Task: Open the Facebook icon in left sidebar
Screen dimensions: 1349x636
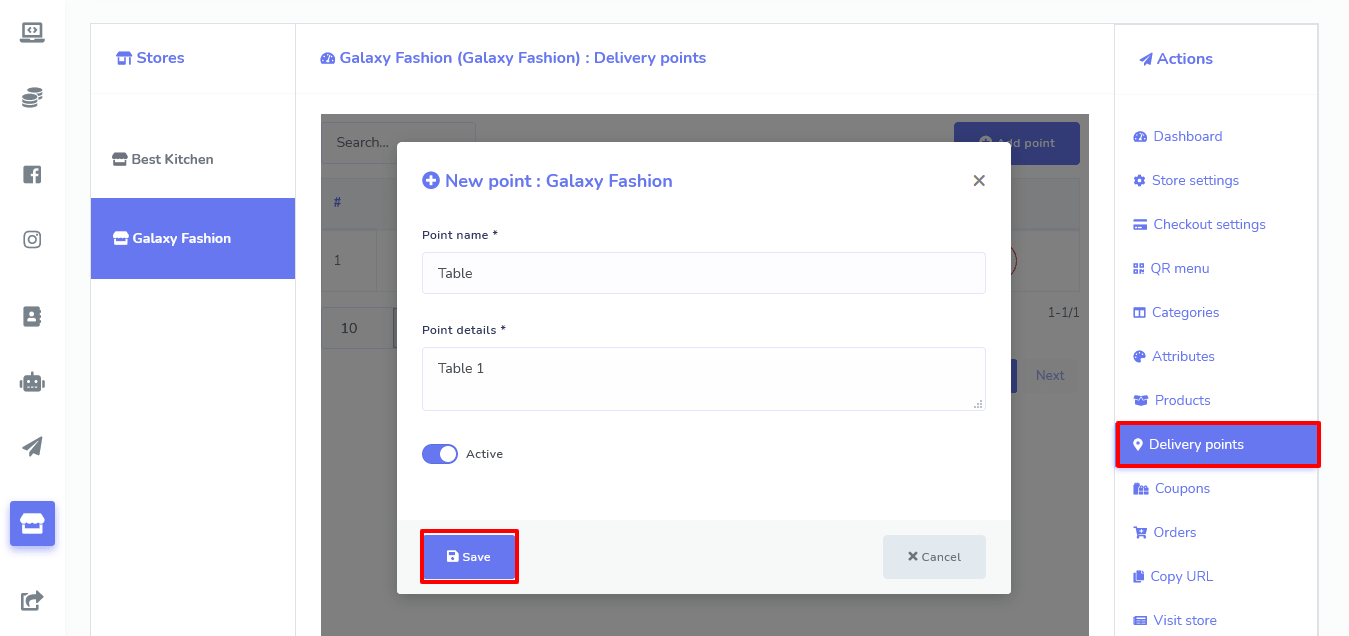Action: click(x=32, y=174)
